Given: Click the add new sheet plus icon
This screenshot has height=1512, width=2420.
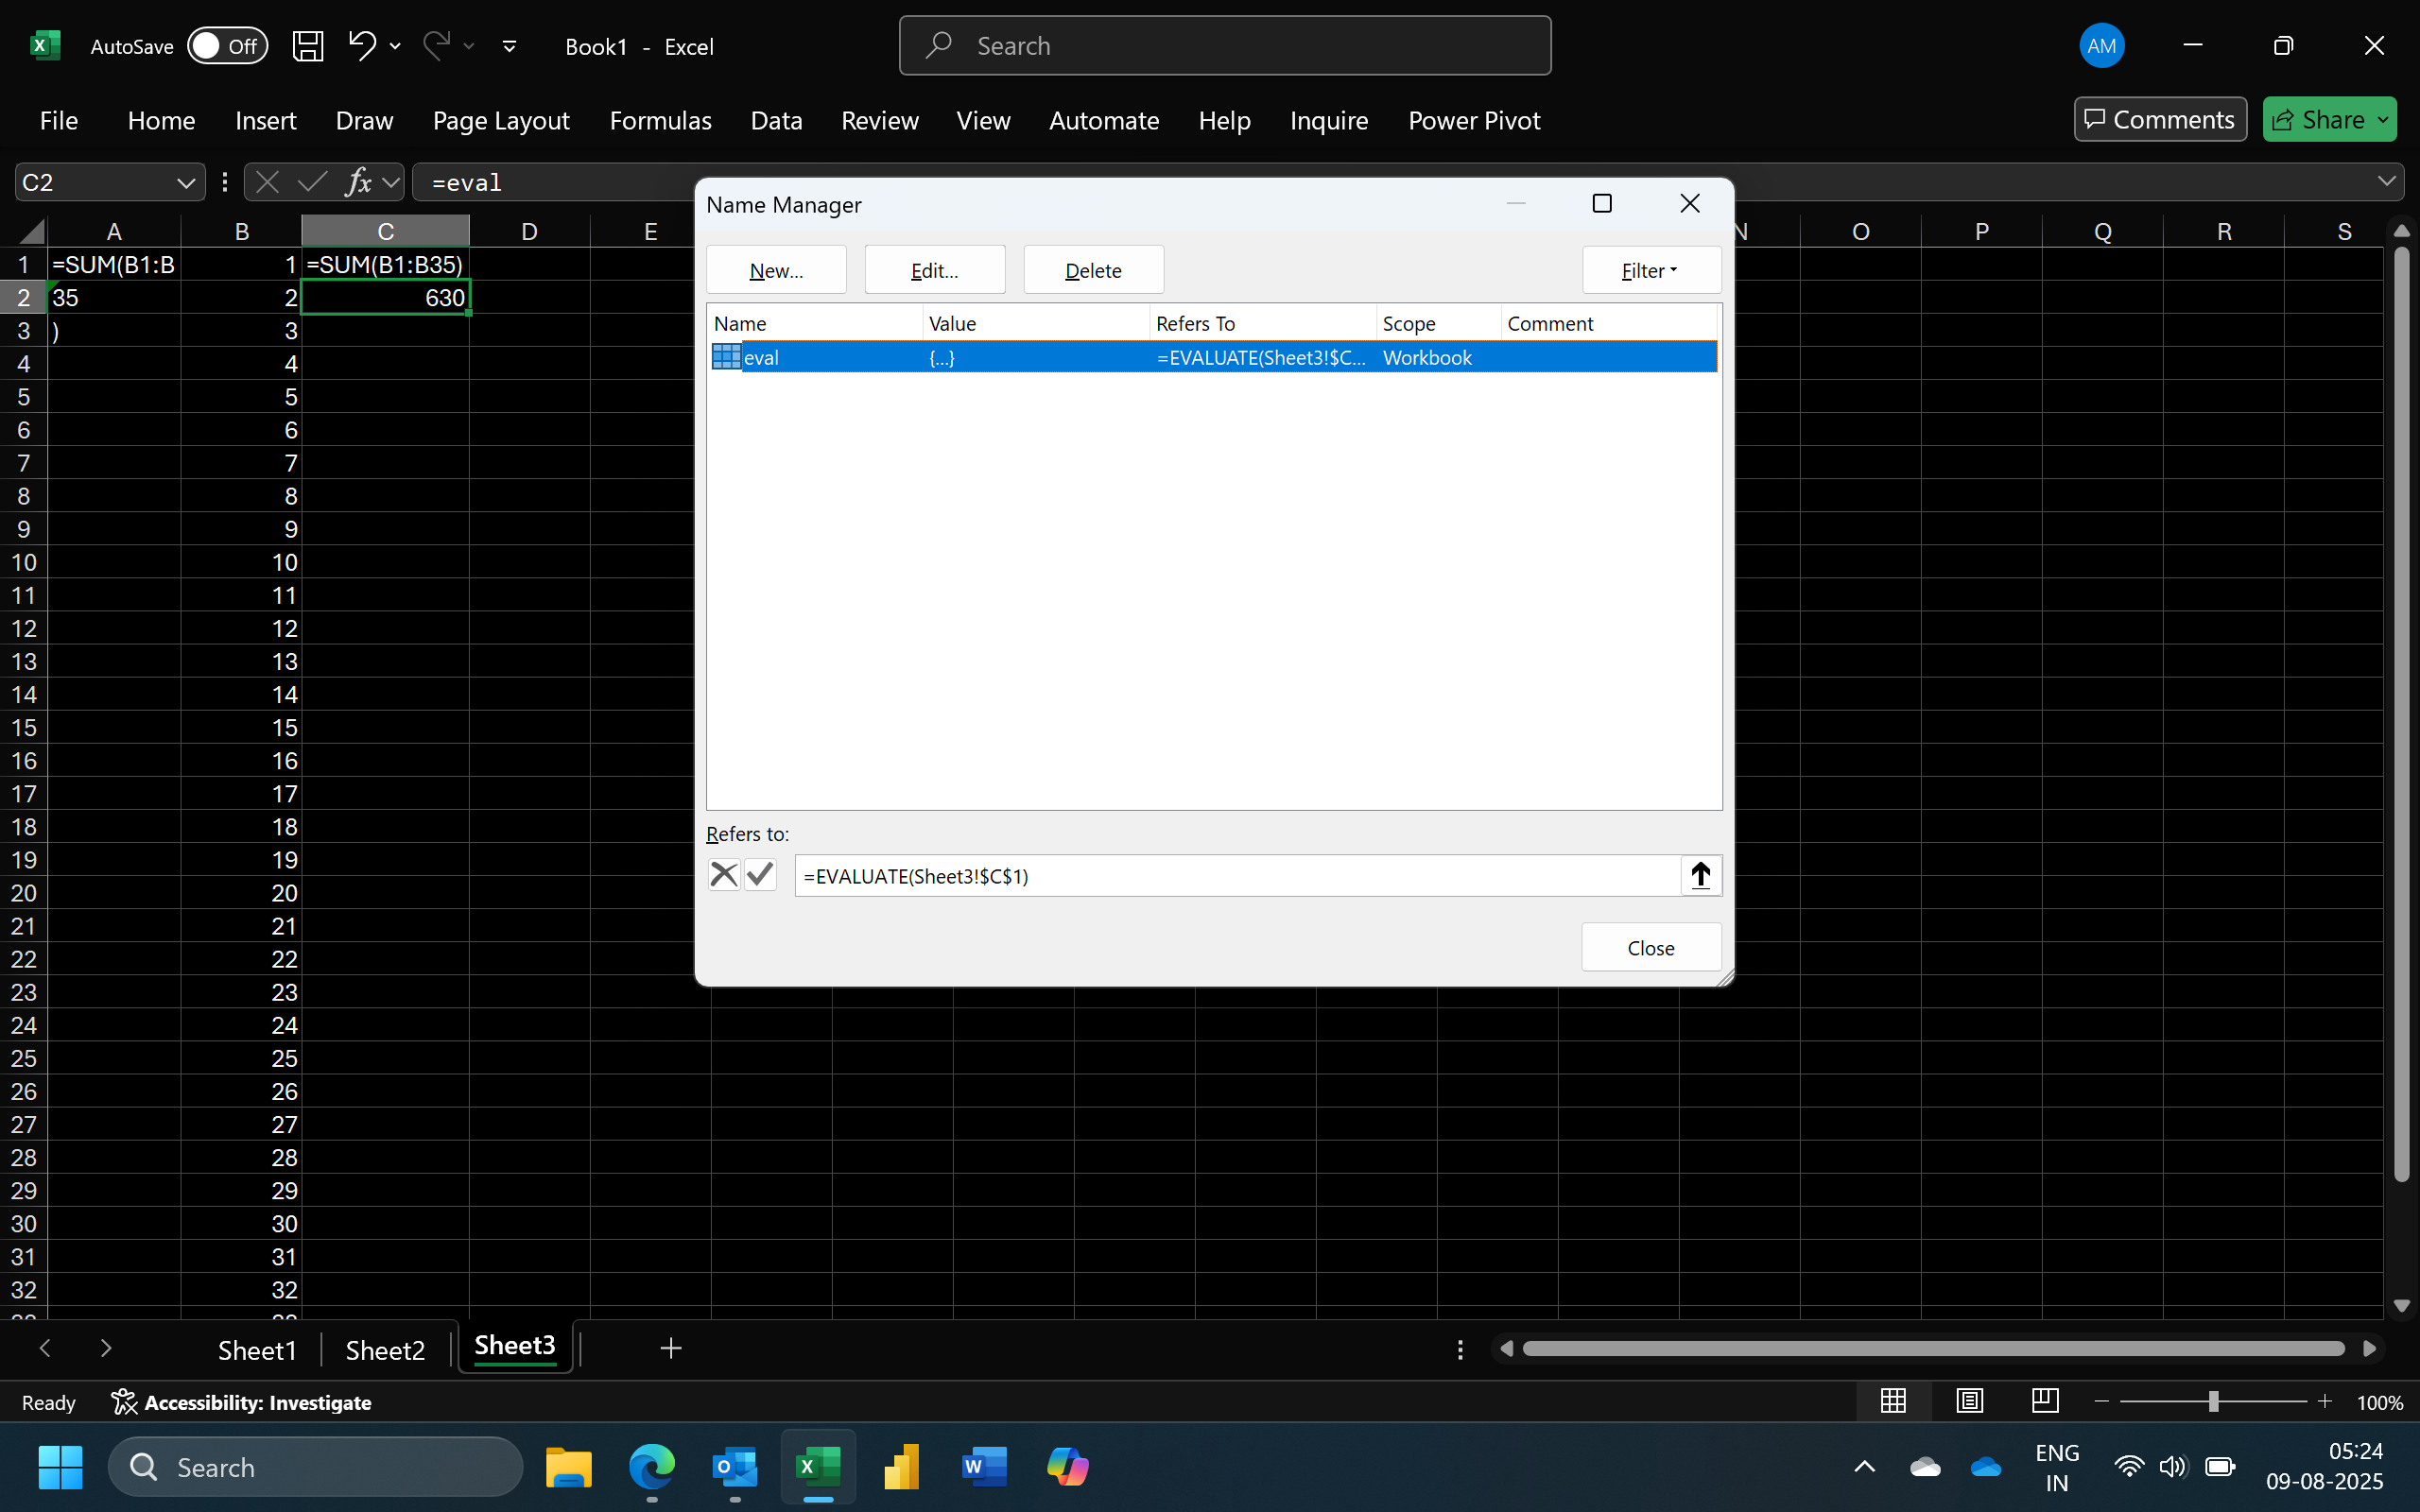Looking at the screenshot, I should click(x=671, y=1349).
